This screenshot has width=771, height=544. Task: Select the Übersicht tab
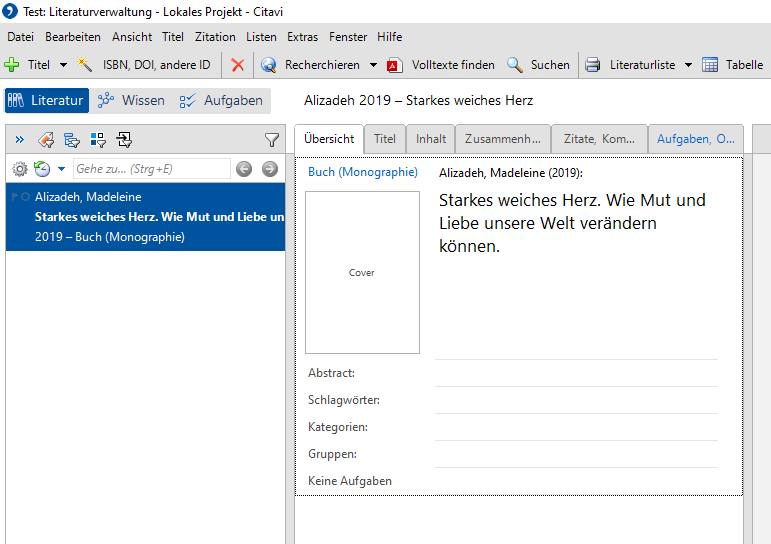coord(329,139)
